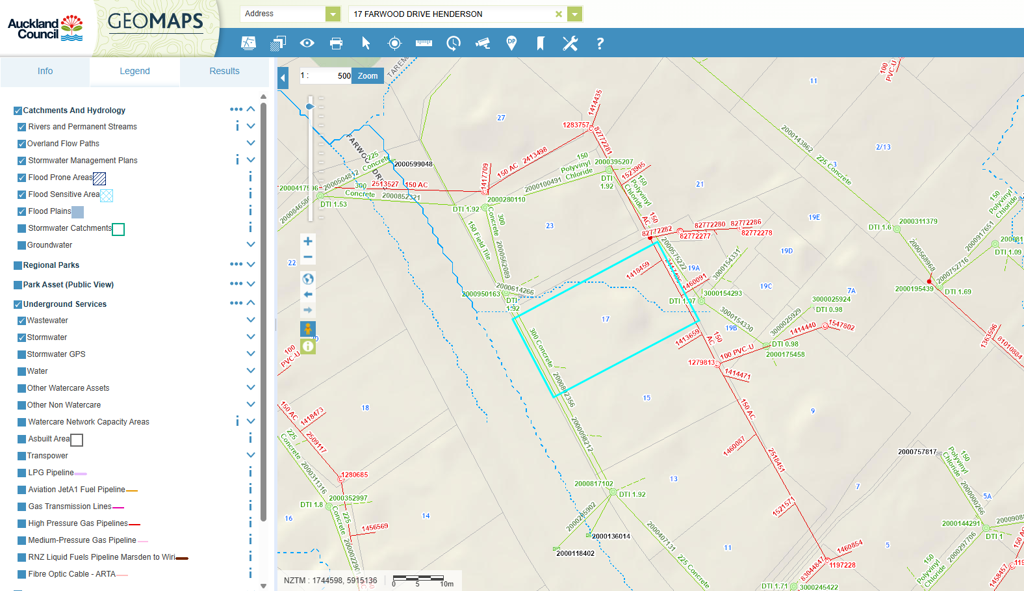Open the street view pegman icon
The height and width of the screenshot is (591, 1024).
pyautogui.click(x=308, y=328)
